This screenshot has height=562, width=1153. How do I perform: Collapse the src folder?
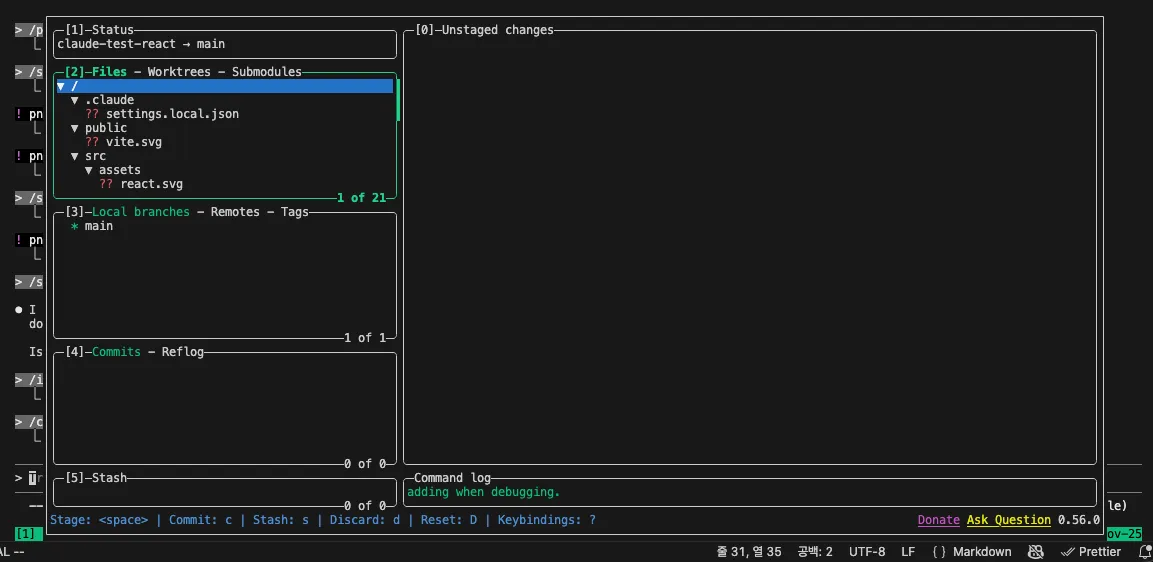[x=75, y=156]
